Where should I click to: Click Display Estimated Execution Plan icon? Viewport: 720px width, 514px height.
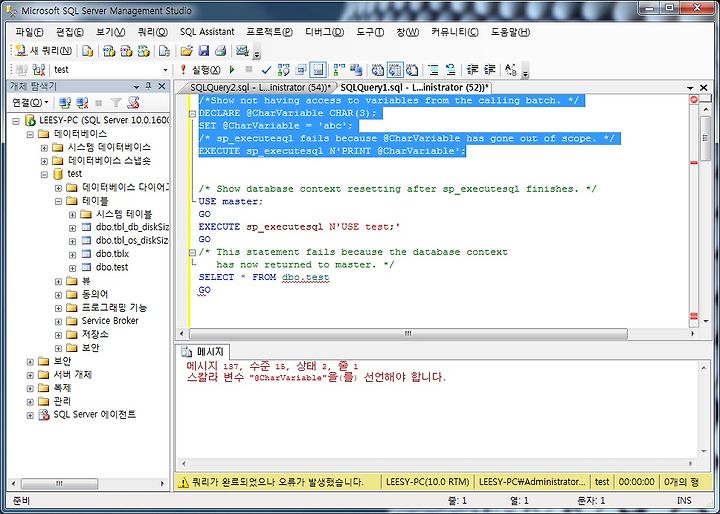pyautogui.click(x=284, y=70)
